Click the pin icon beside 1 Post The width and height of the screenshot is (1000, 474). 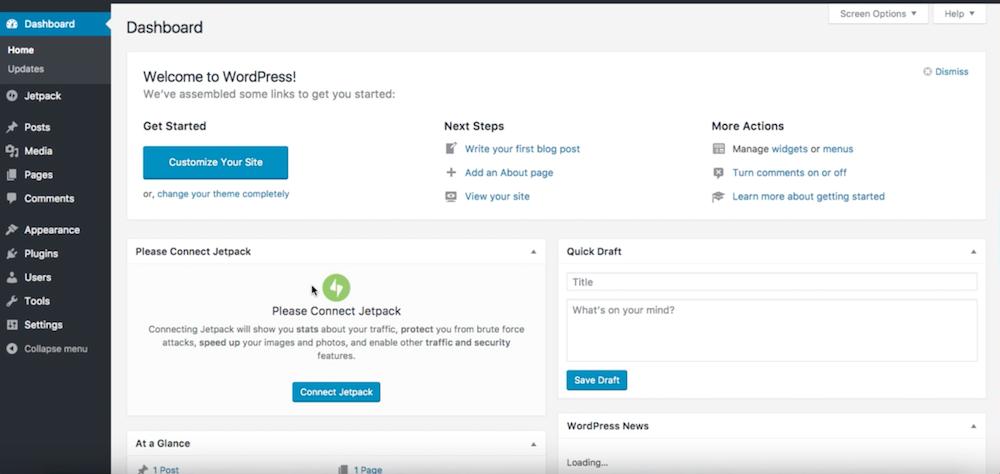143,470
